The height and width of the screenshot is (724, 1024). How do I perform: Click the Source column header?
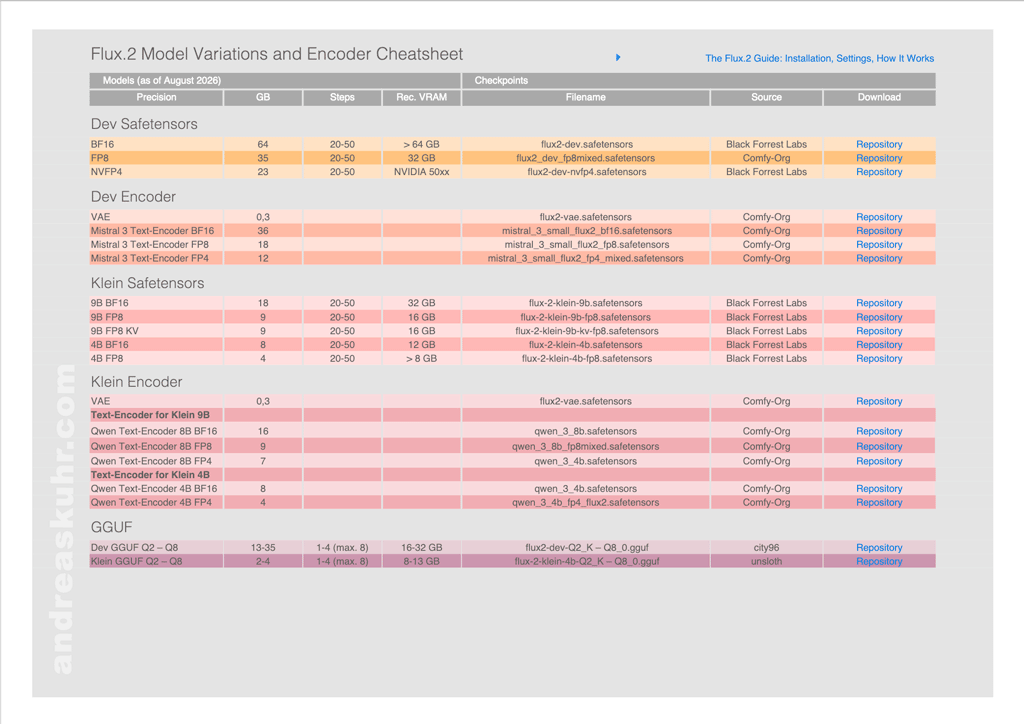(x=766, y=97)
